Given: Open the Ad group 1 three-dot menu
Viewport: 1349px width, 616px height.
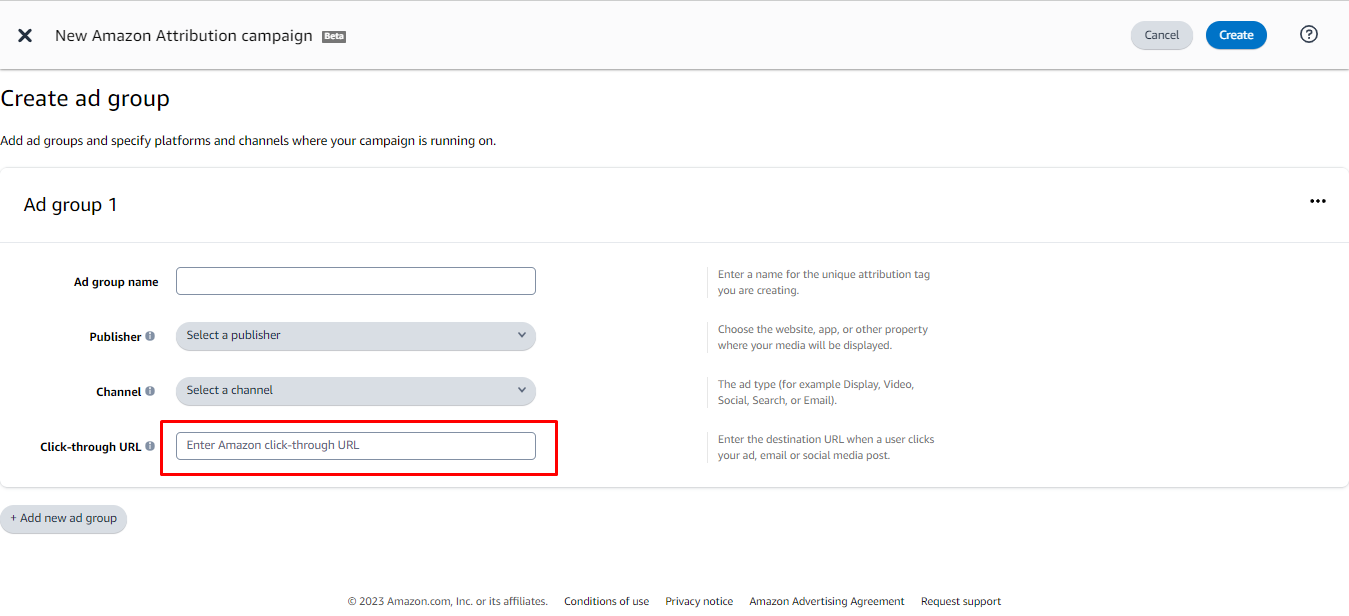Looking at the screenshot, I should [x=1318, y=201].
